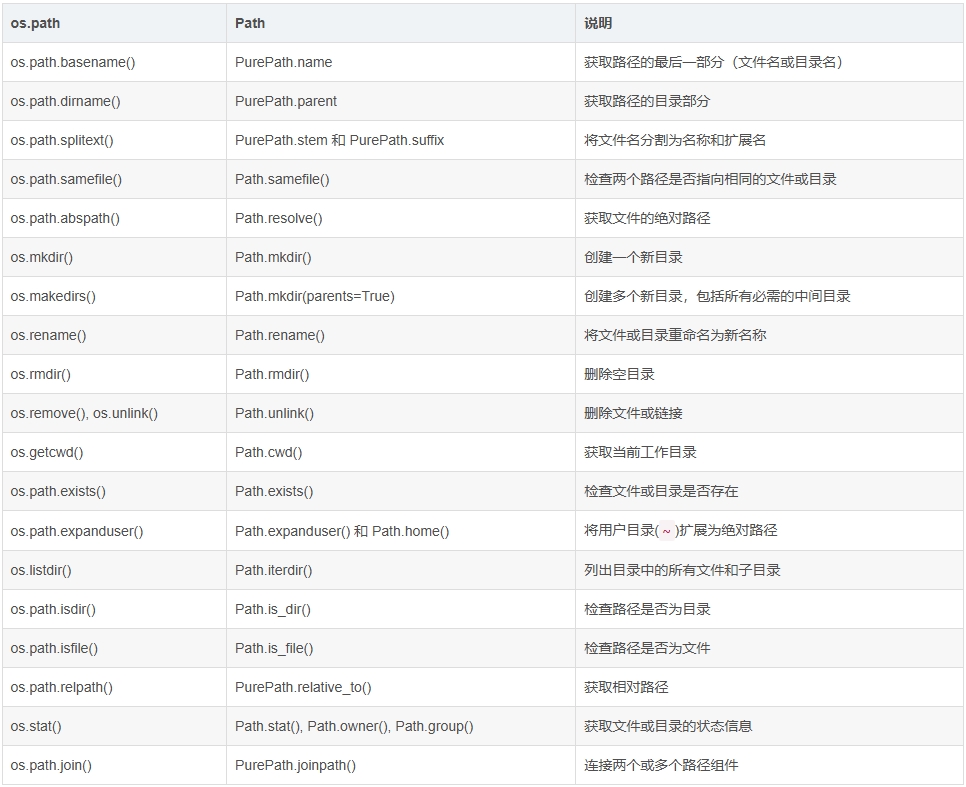
Task: Click description 获取文件的绝对路径
Action: (647, 218)
